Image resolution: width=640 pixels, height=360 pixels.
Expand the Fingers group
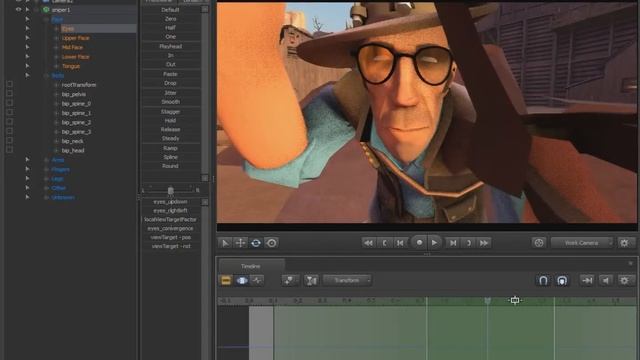click(x=46, y=169)
